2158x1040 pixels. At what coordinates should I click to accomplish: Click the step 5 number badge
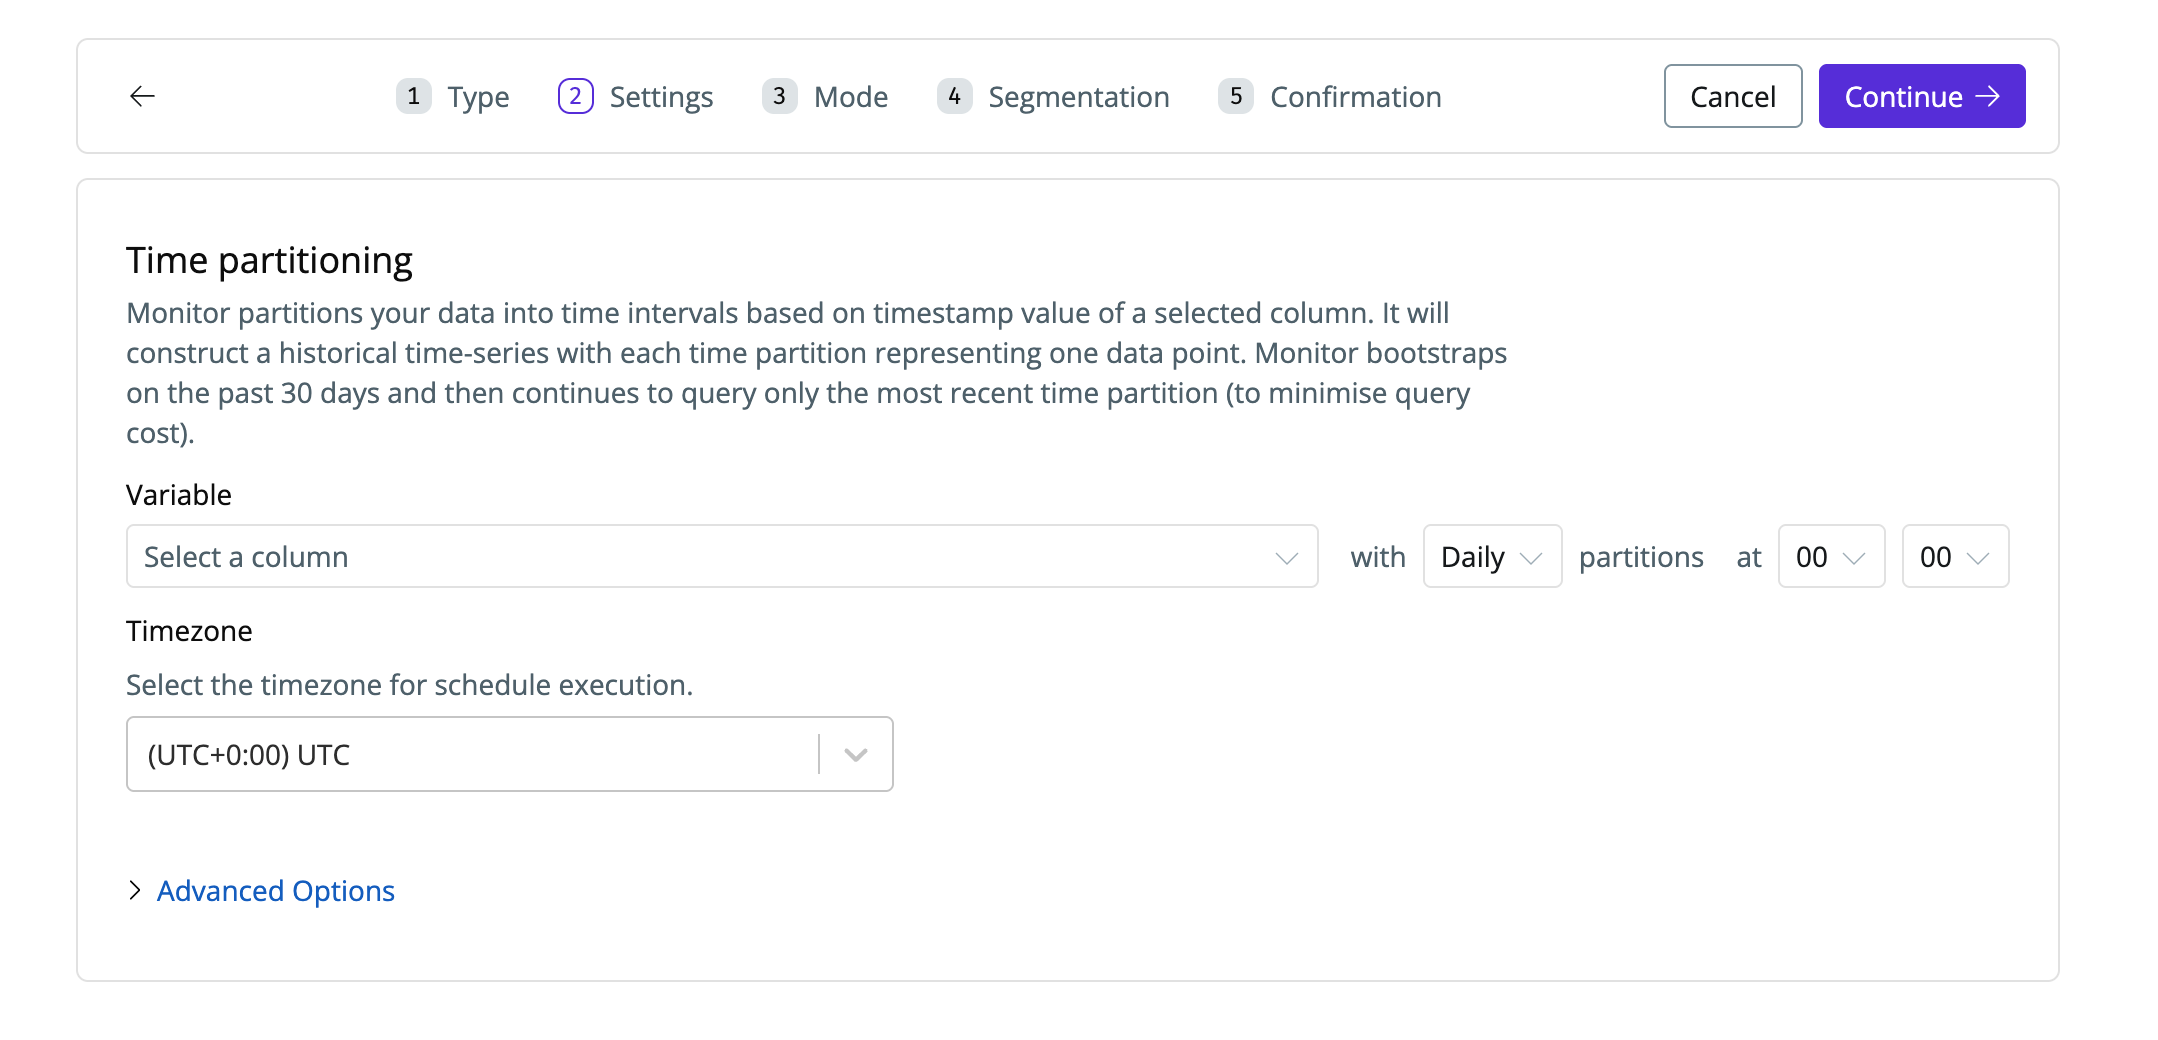[1236, 96]
